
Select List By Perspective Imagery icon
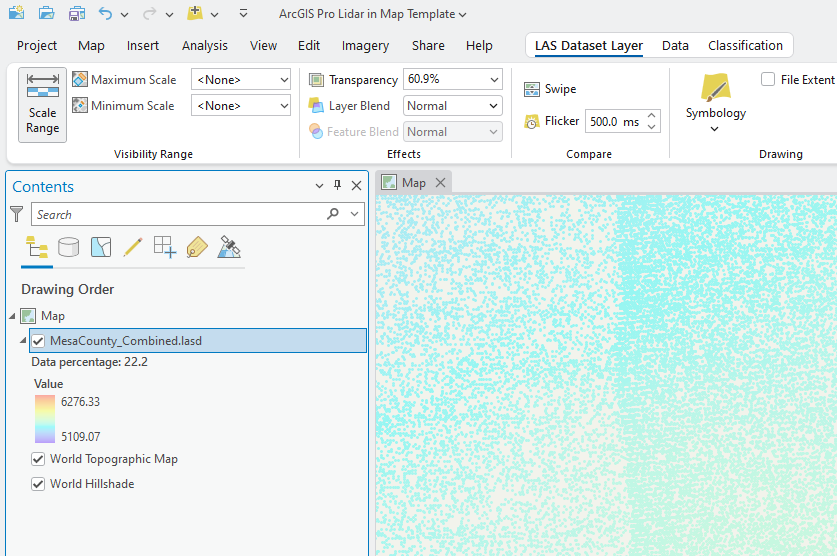pyautogui.click(x=229, y=248)
